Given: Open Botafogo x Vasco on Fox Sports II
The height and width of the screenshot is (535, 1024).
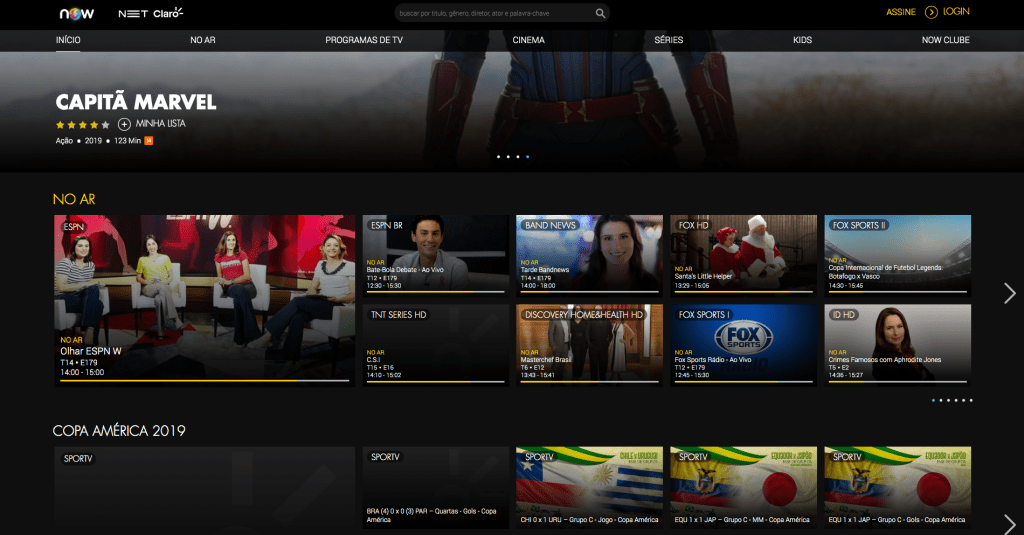Looking at the screenshot, I should pyautogui.click(x=897, y=255).
